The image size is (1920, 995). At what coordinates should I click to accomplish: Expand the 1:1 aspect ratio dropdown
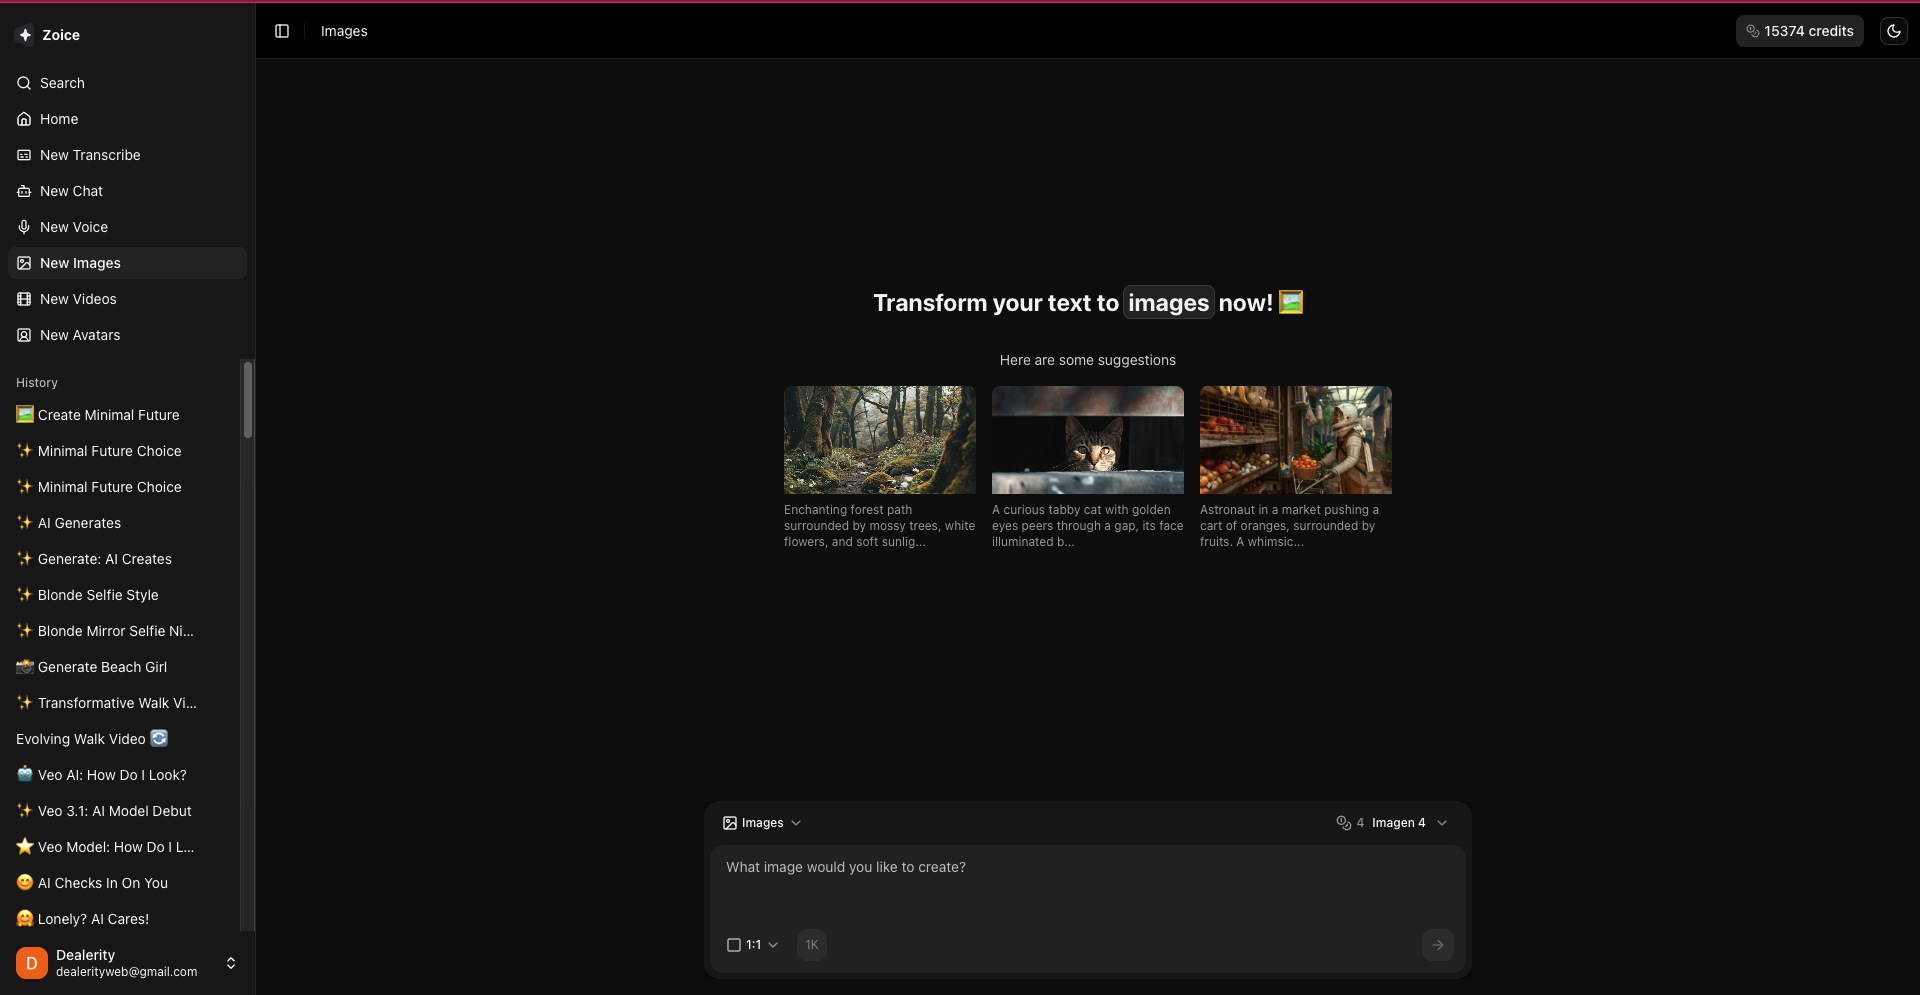[752, 945]
